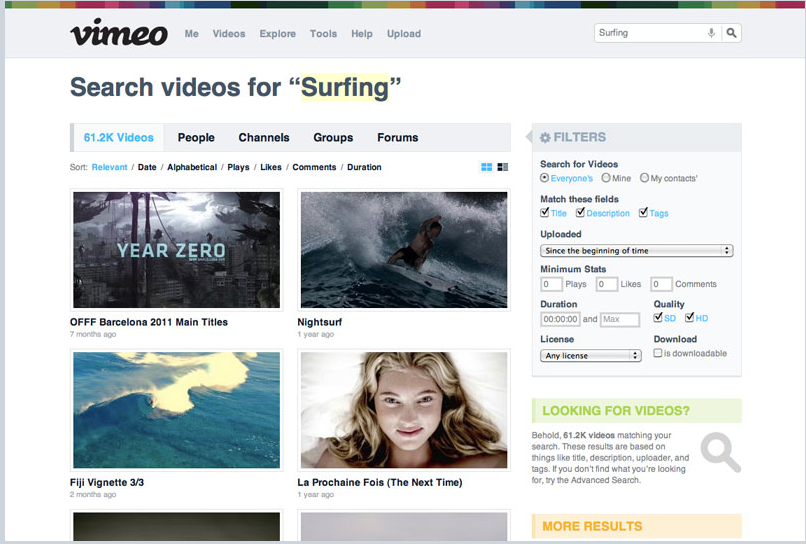Open the Explore menu in header
This screenshot has height=544, width=806.
coord(277,34)
